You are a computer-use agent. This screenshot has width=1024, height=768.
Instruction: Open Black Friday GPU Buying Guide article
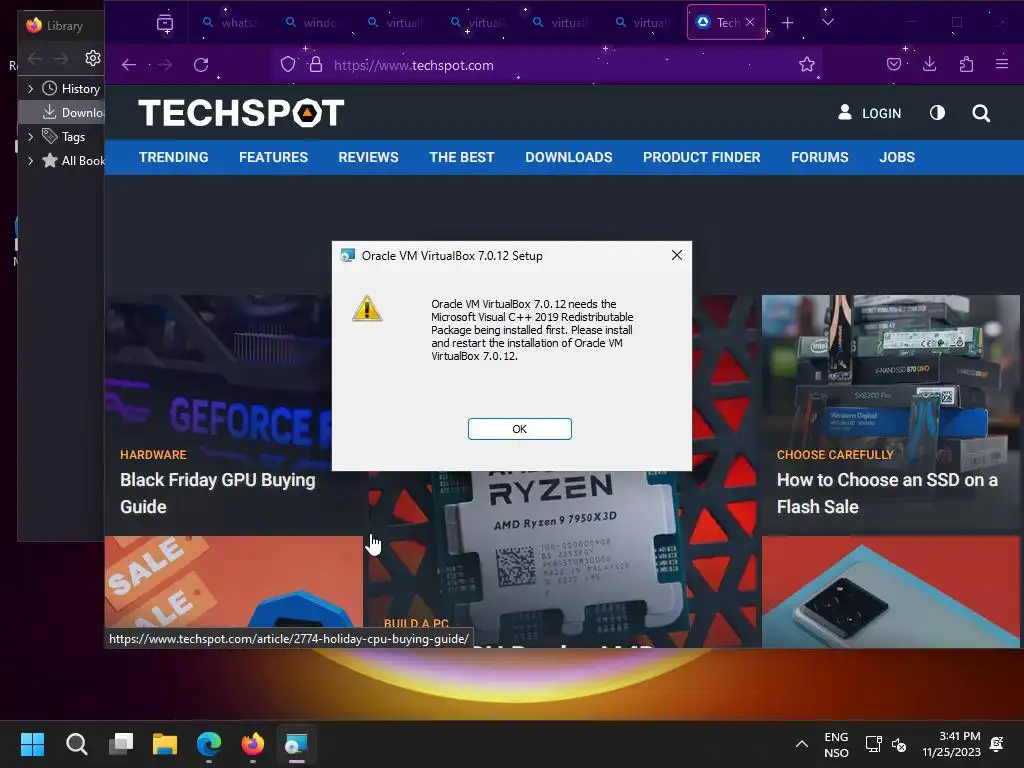point(217,493)
